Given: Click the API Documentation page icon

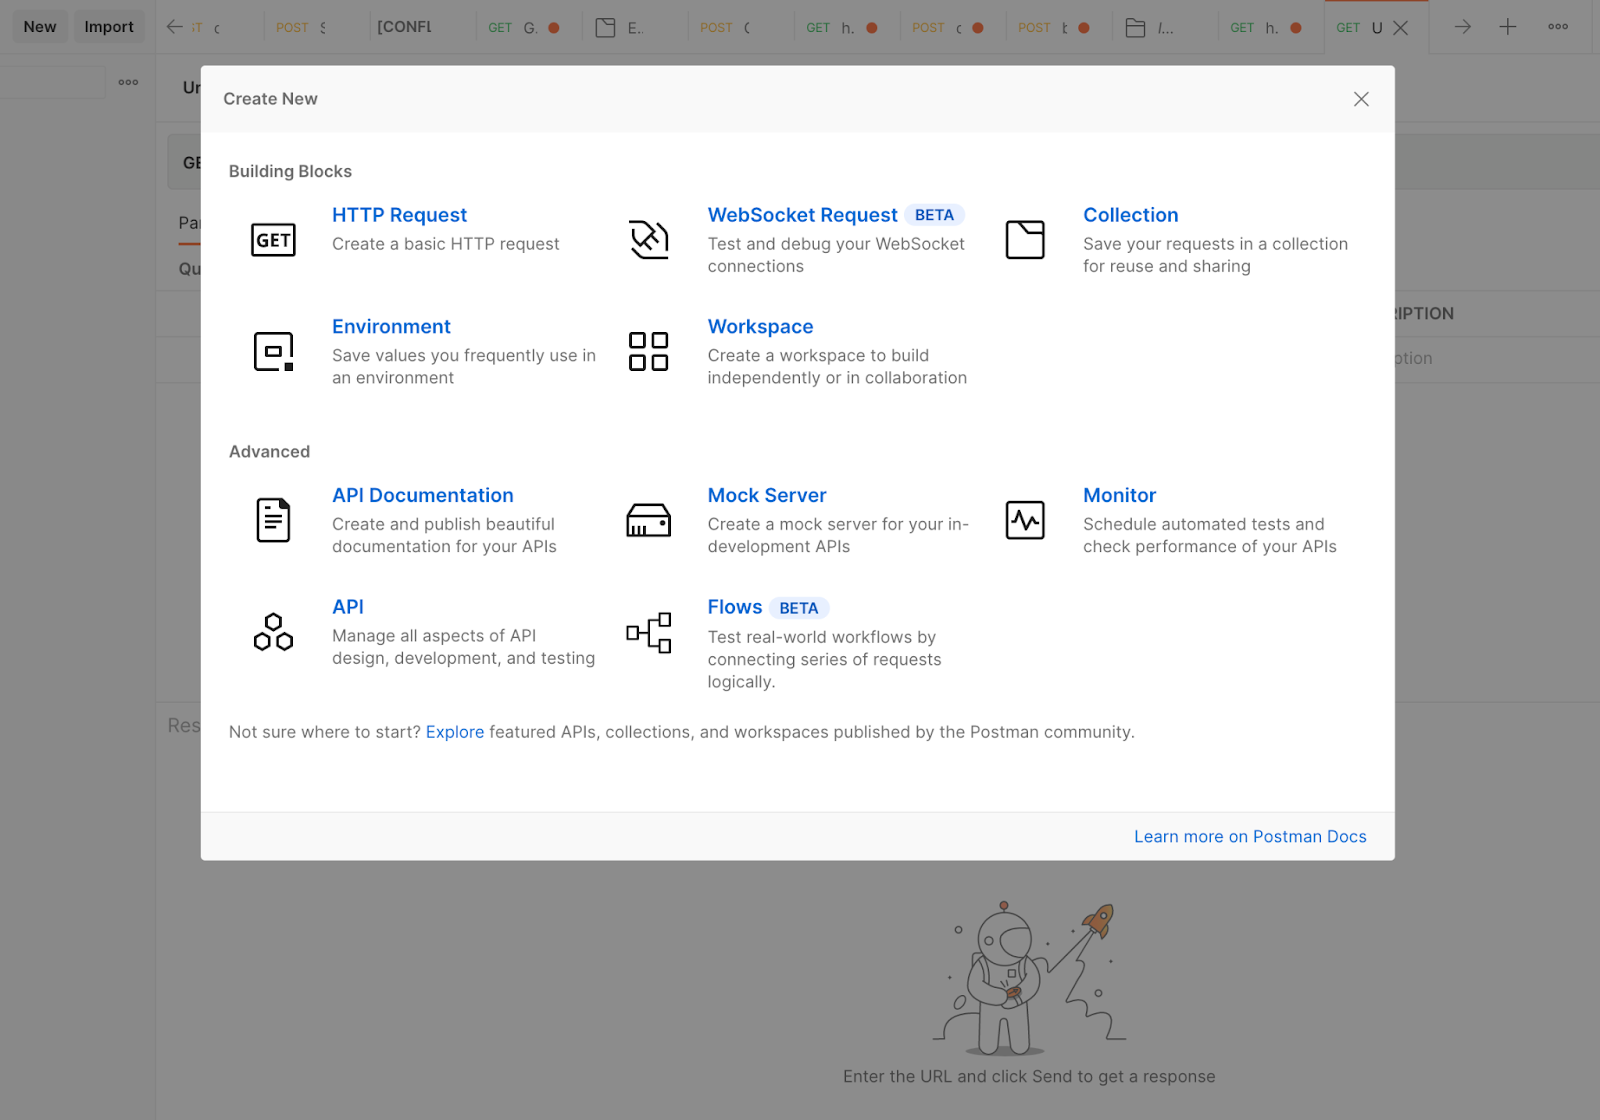Looking at the screenshot, I should pyautogui.click(x=273, y=520).
